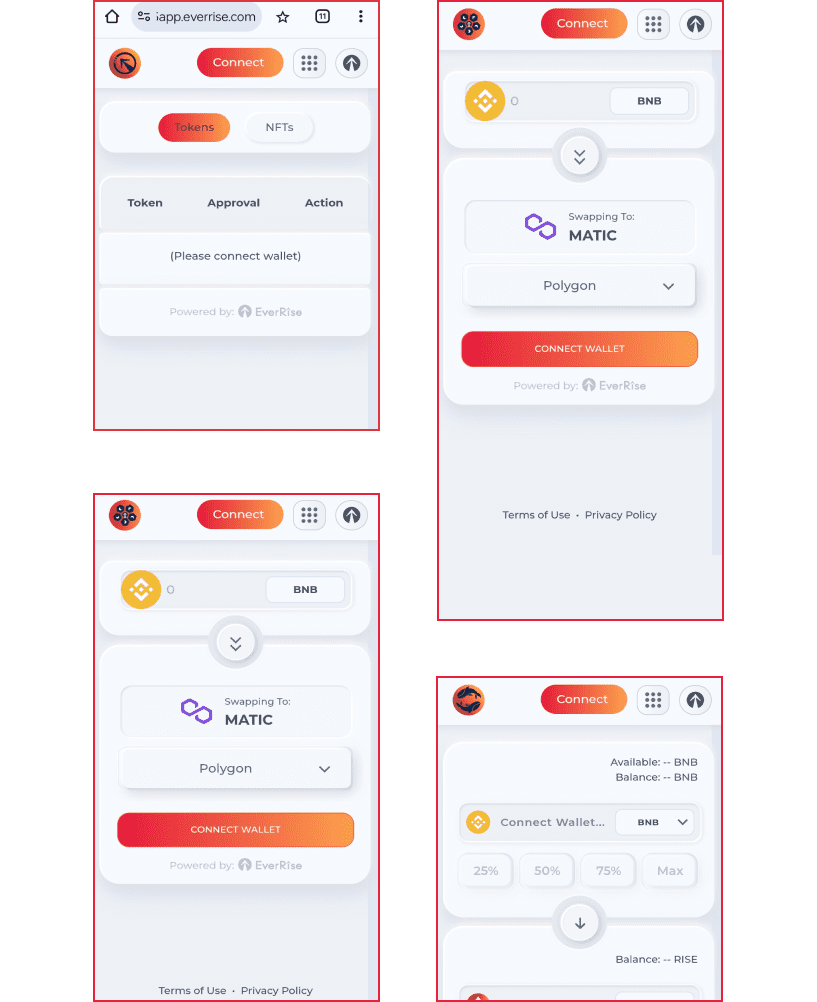Tap the browser home icon

coord(112,17)
